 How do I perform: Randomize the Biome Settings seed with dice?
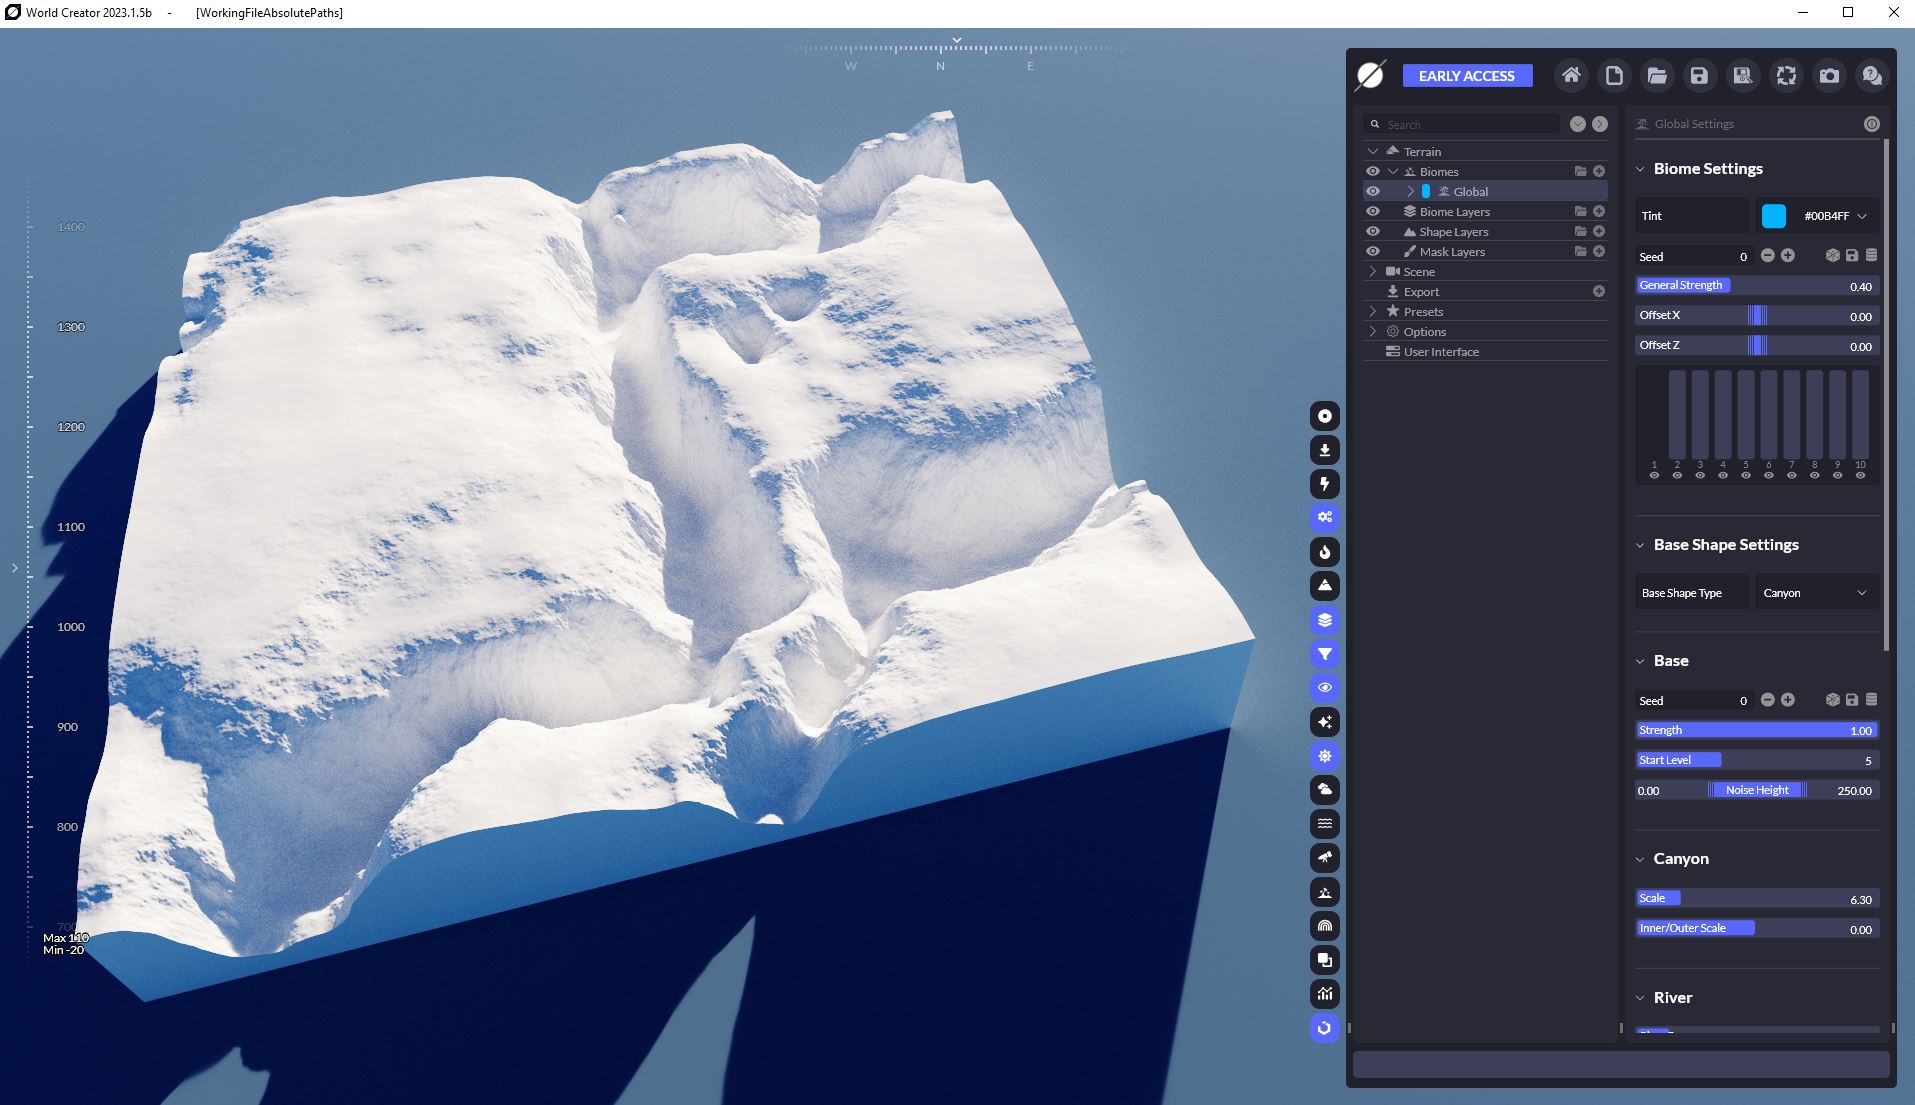(x=1832, y=256)
